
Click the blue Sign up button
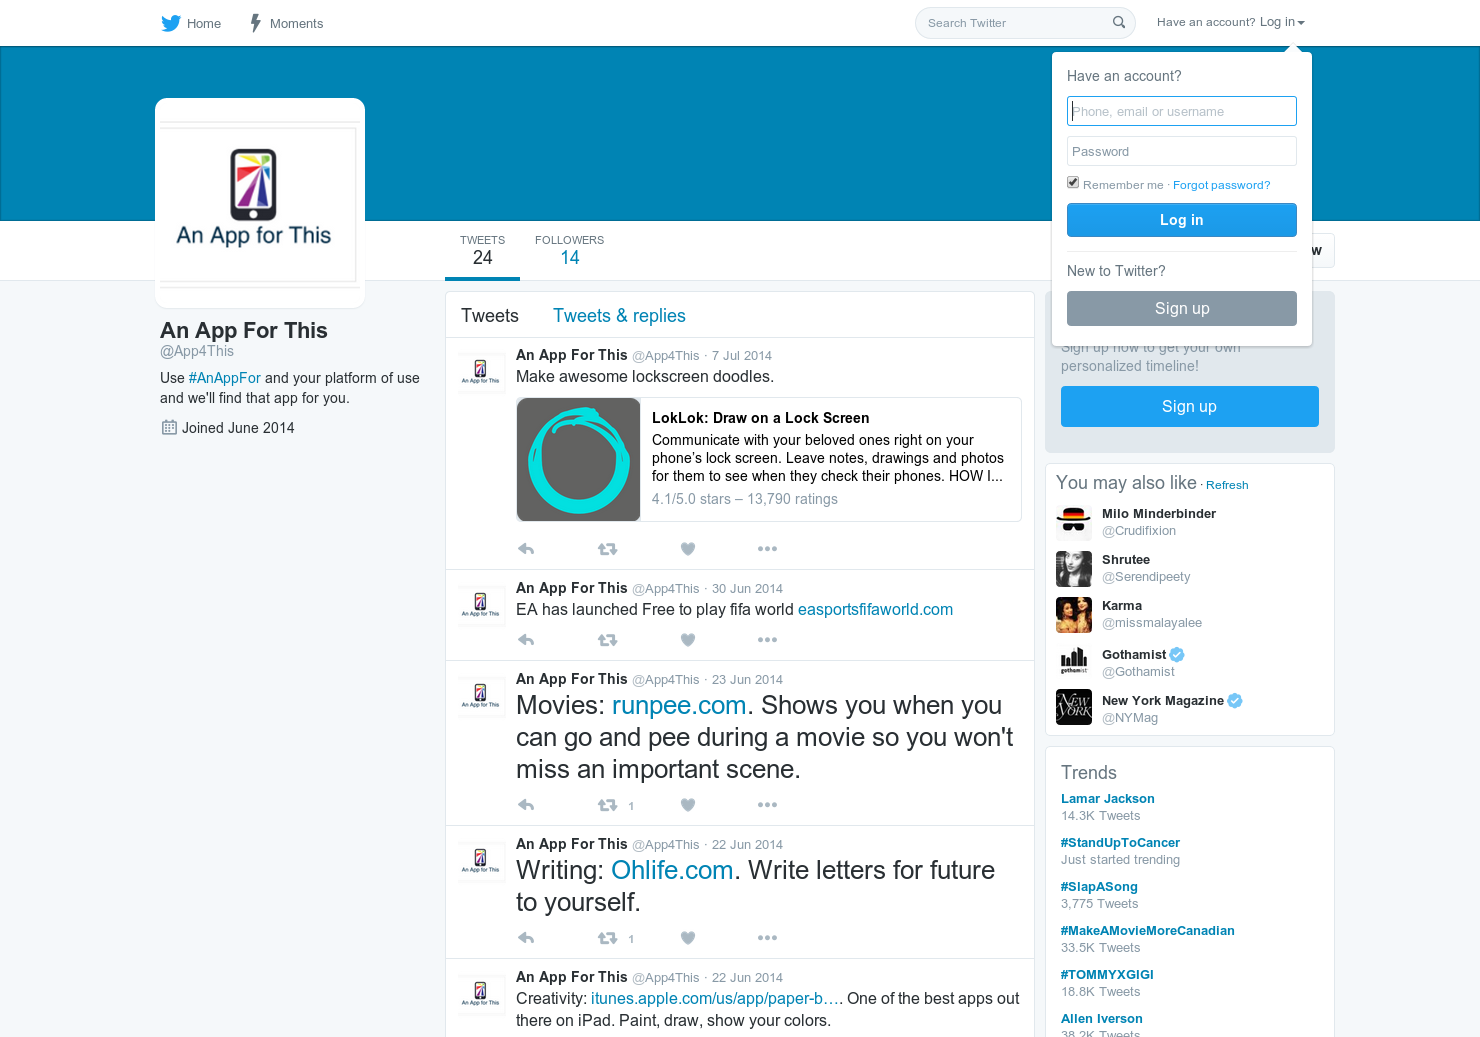pyautogui.click(x=1190, y=406)
